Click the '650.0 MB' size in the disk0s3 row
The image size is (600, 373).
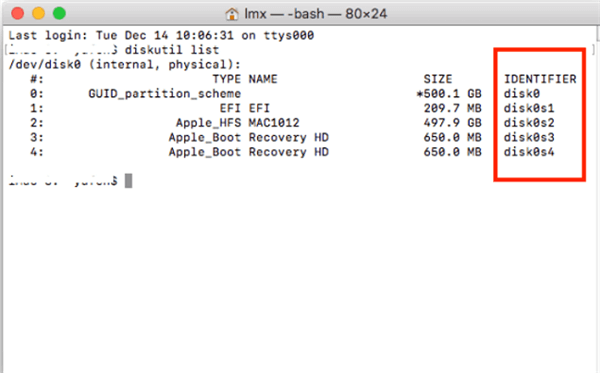[x=452, y=137]
